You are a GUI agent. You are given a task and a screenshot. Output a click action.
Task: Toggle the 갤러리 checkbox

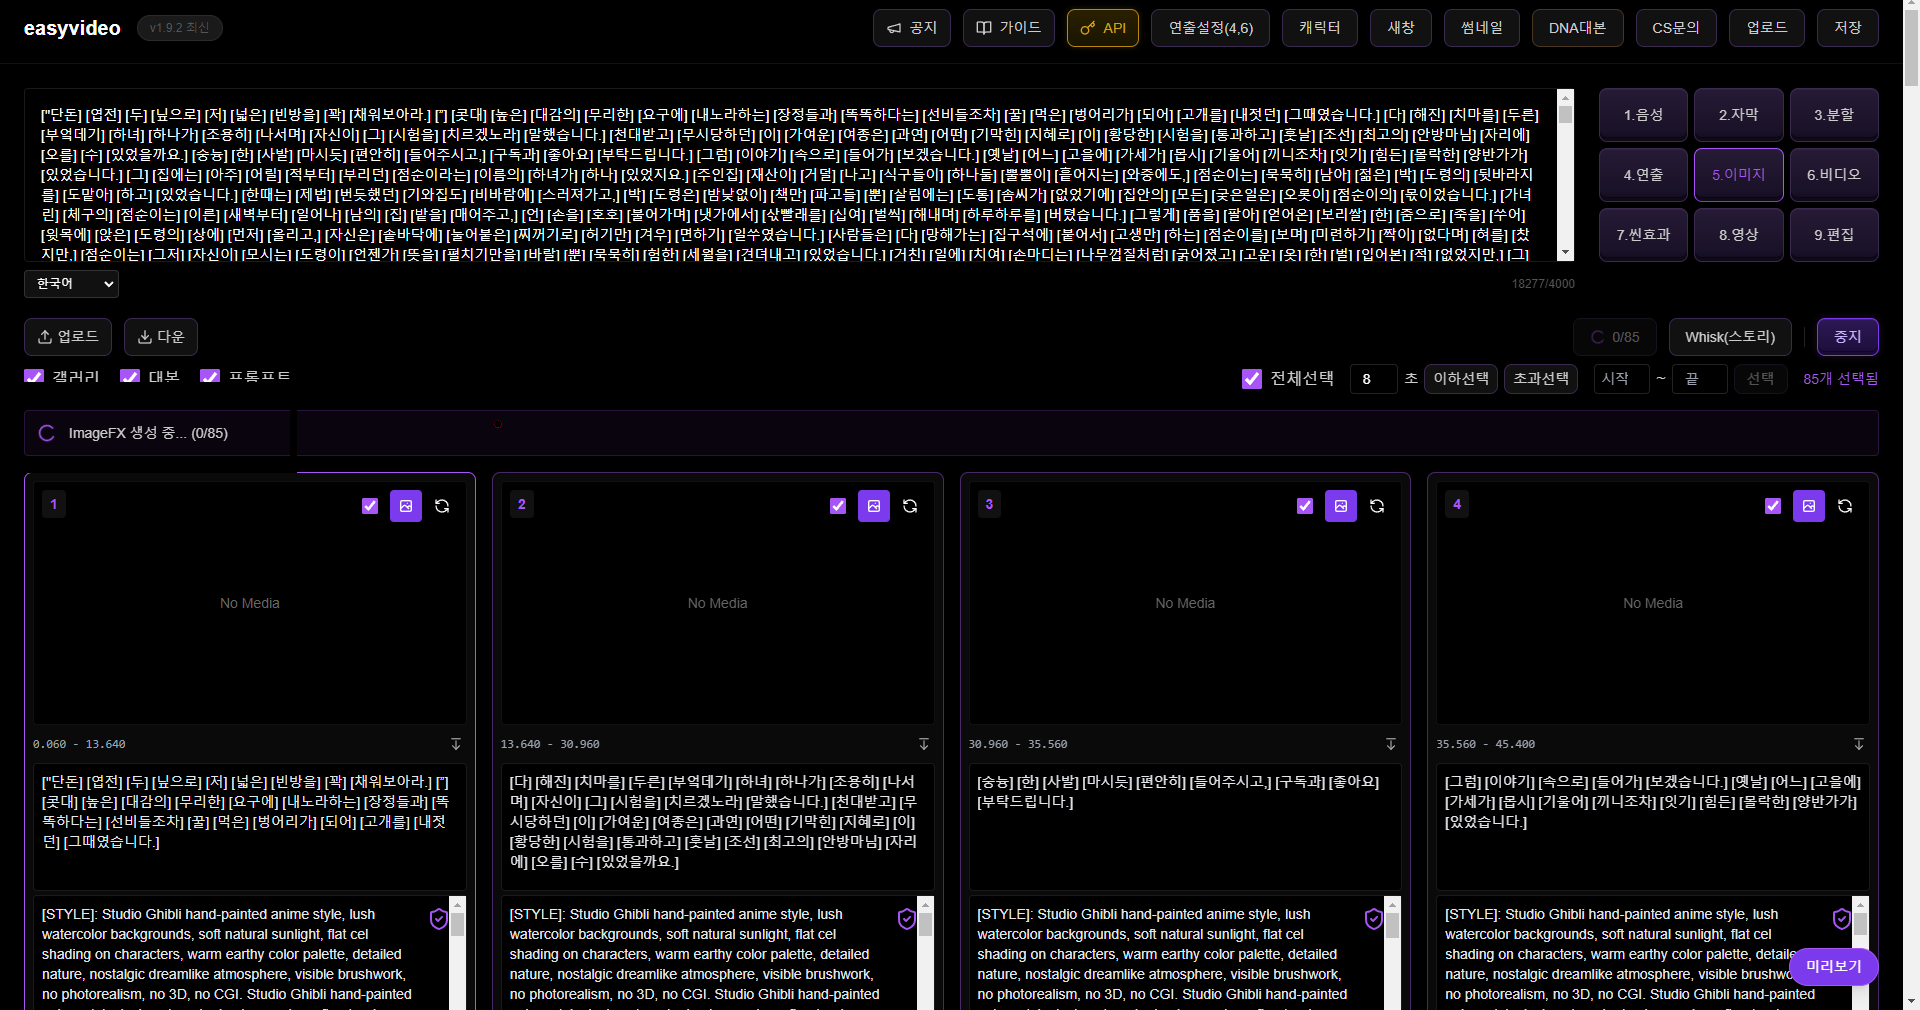point(34,376)
